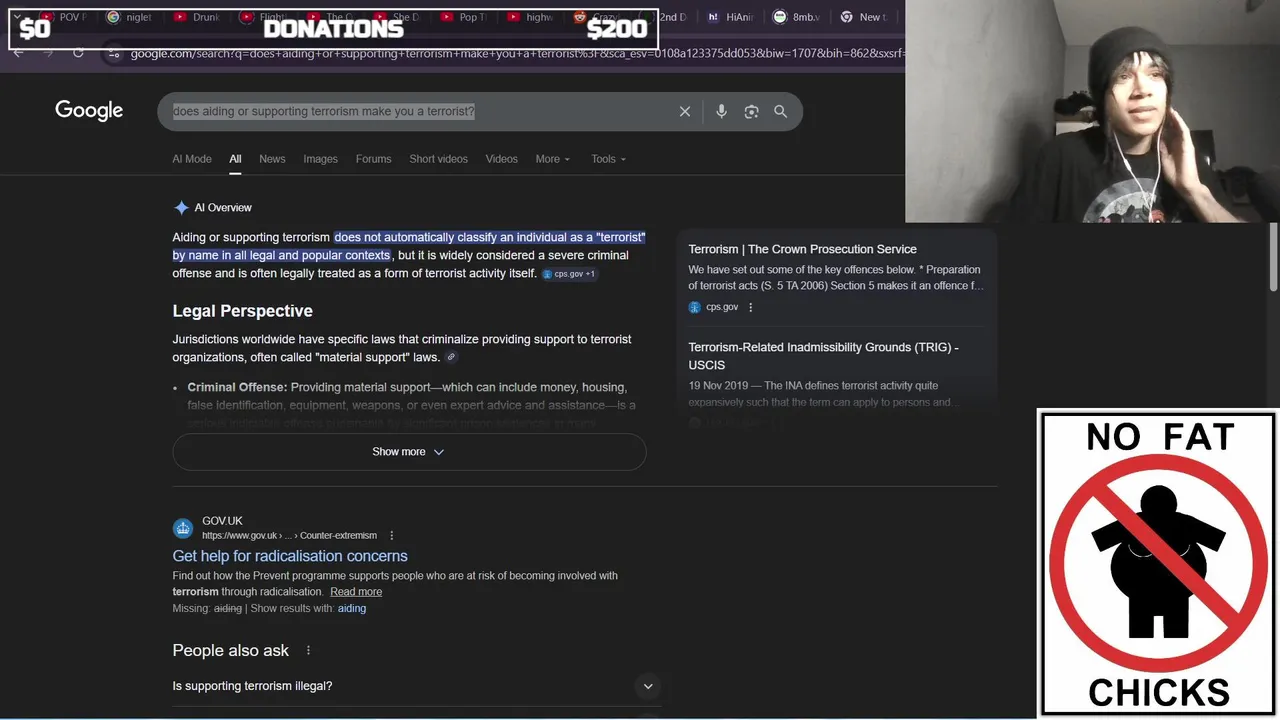Click the Google logo
This screenshot has height=720, width=1280.
(x=89, y=111)
